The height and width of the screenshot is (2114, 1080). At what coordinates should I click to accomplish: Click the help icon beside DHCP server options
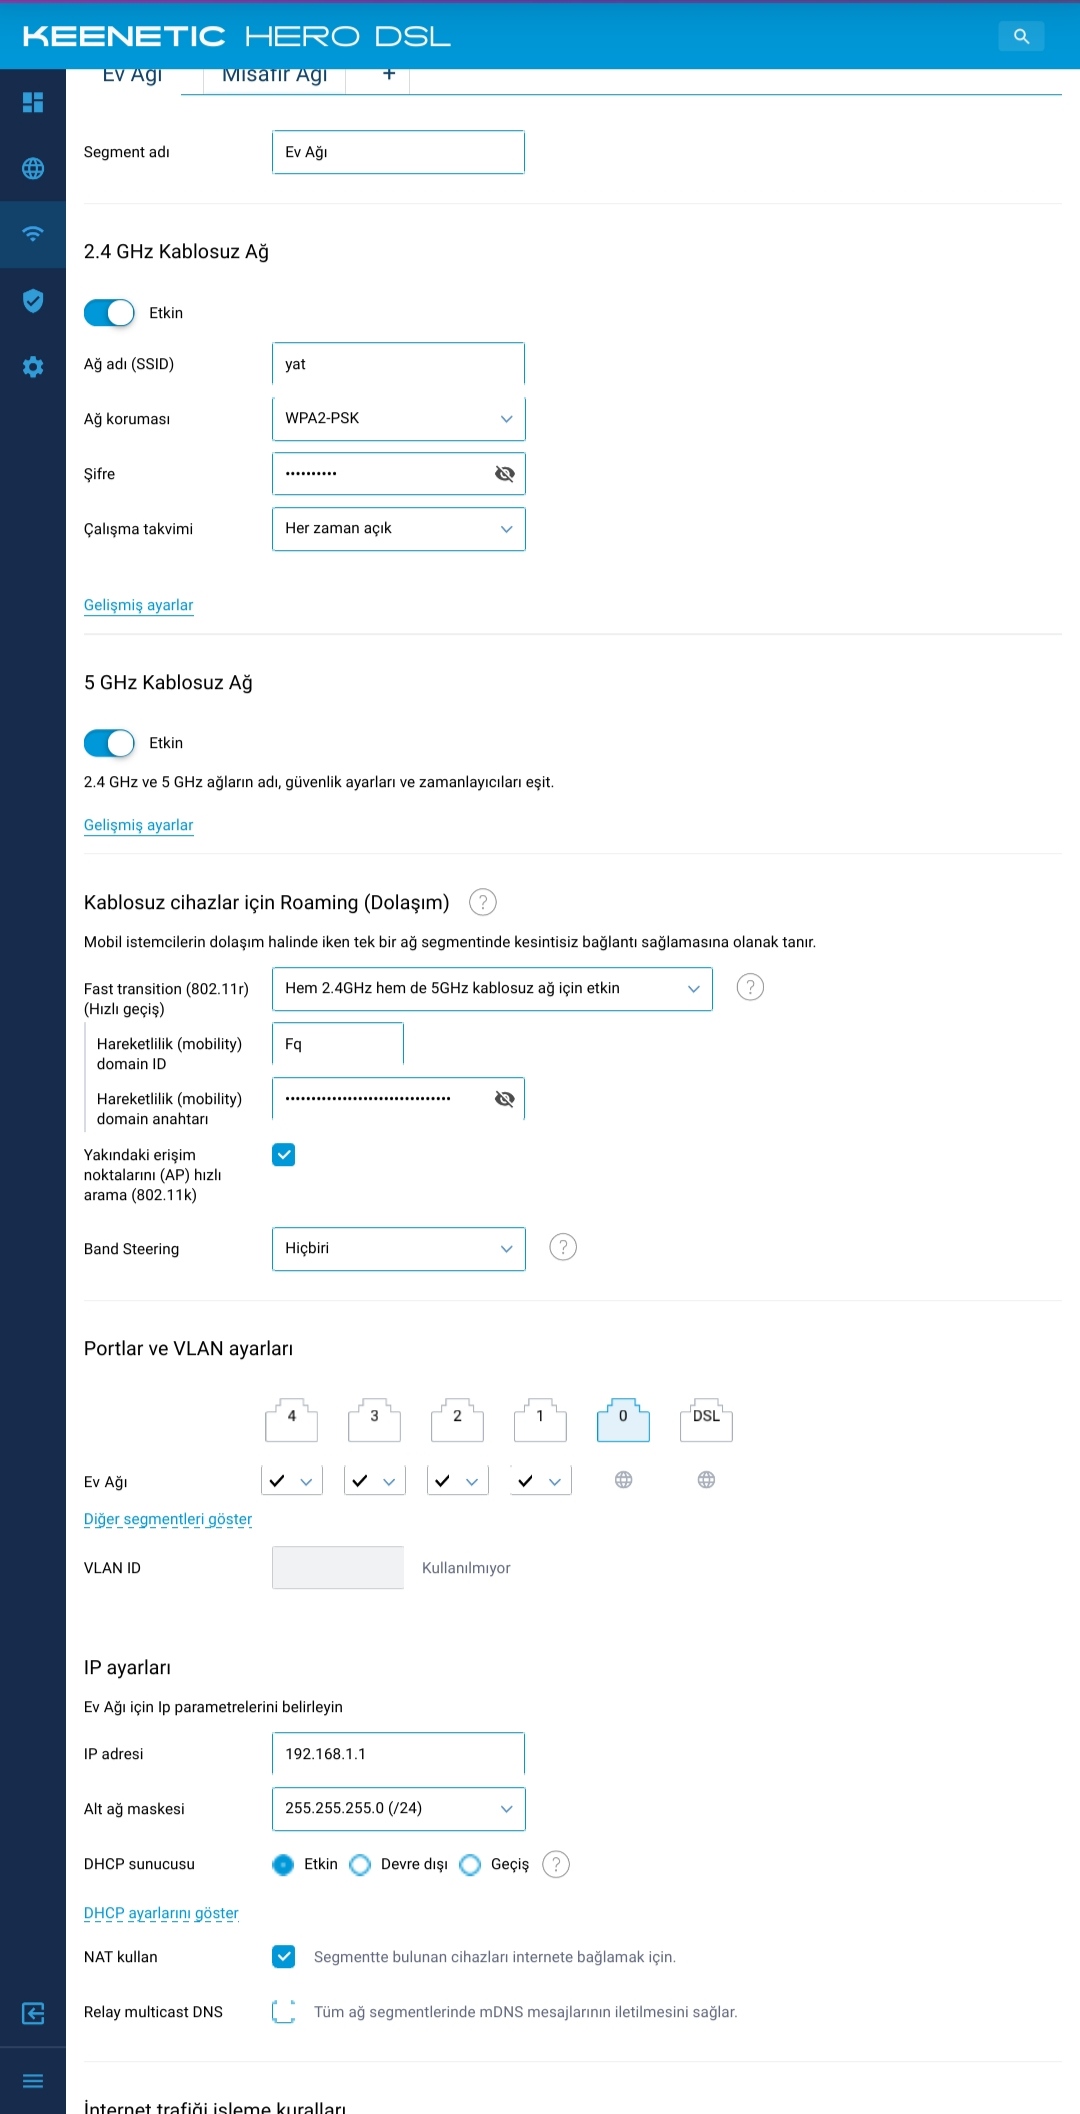(x=556, y=1864)
